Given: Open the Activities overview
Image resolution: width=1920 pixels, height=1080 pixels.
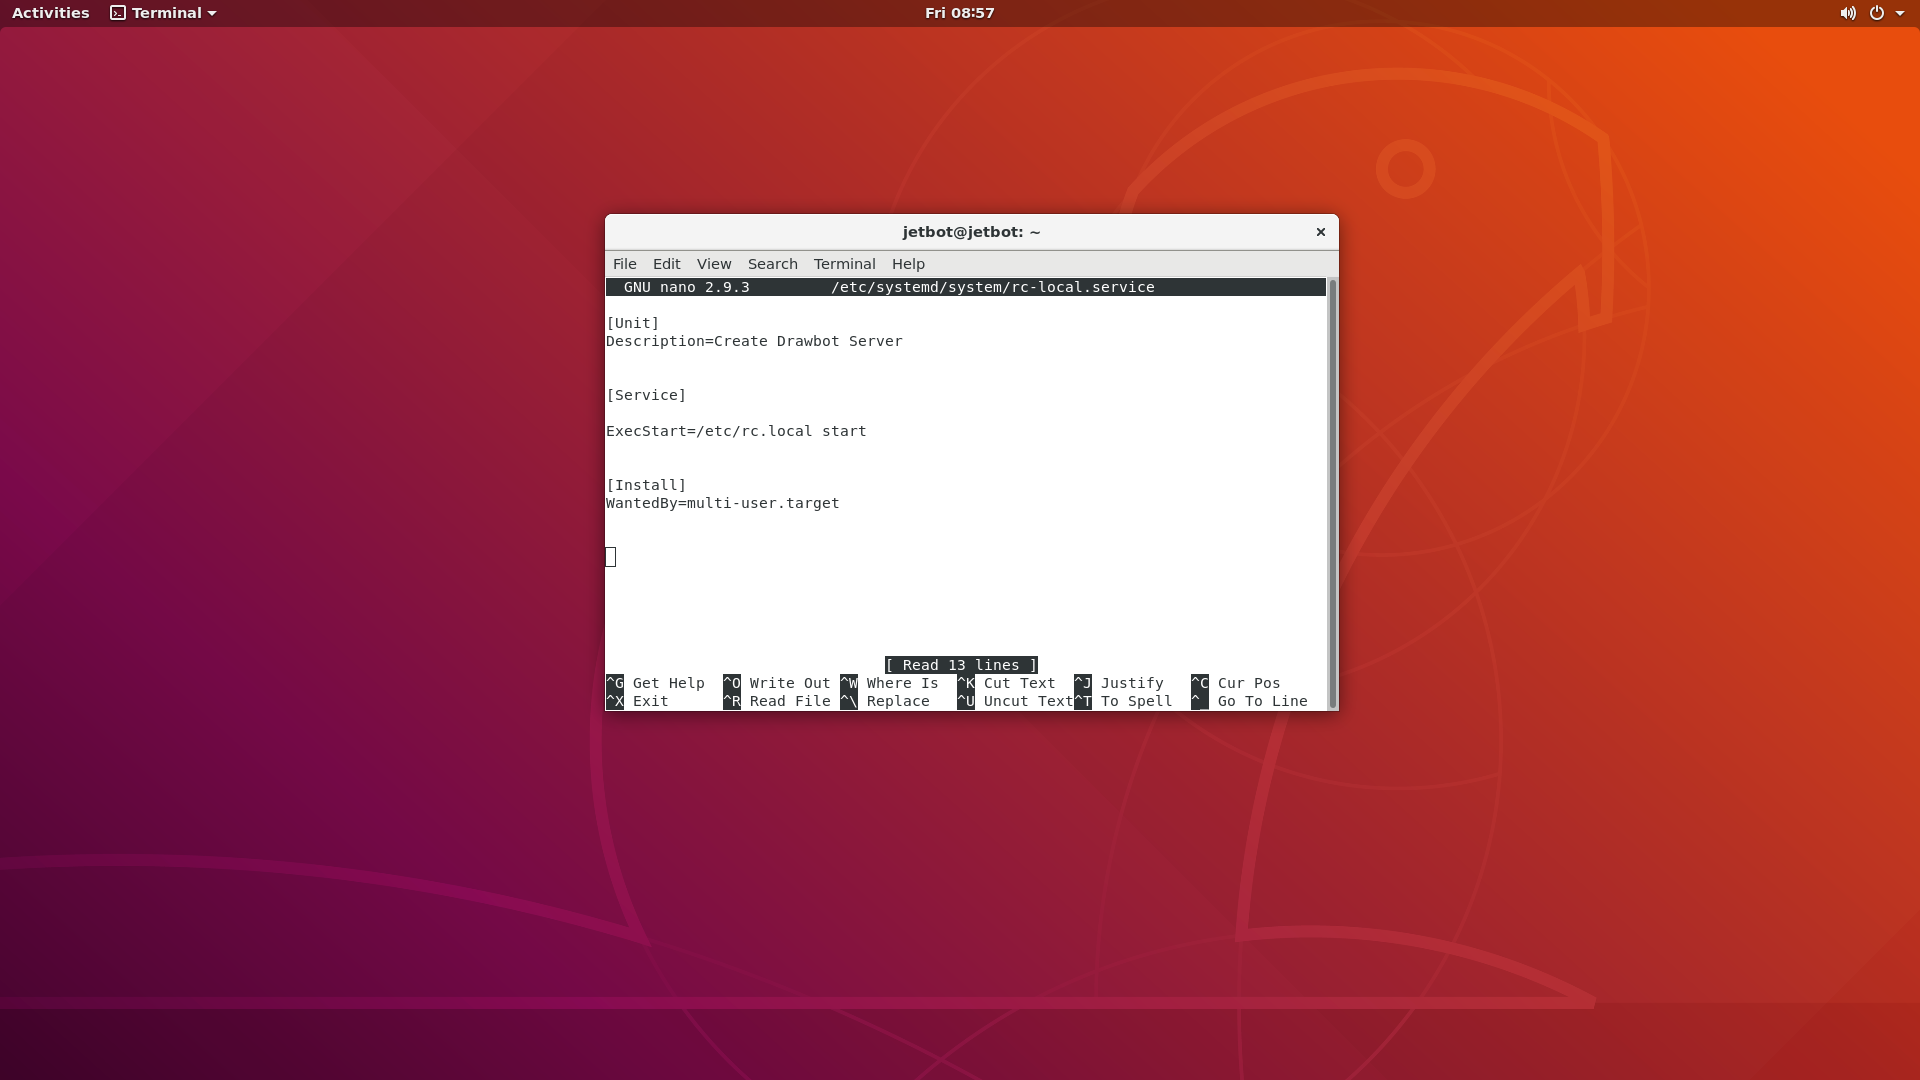Looking at the screenshot, I should (x=50, y=13).
